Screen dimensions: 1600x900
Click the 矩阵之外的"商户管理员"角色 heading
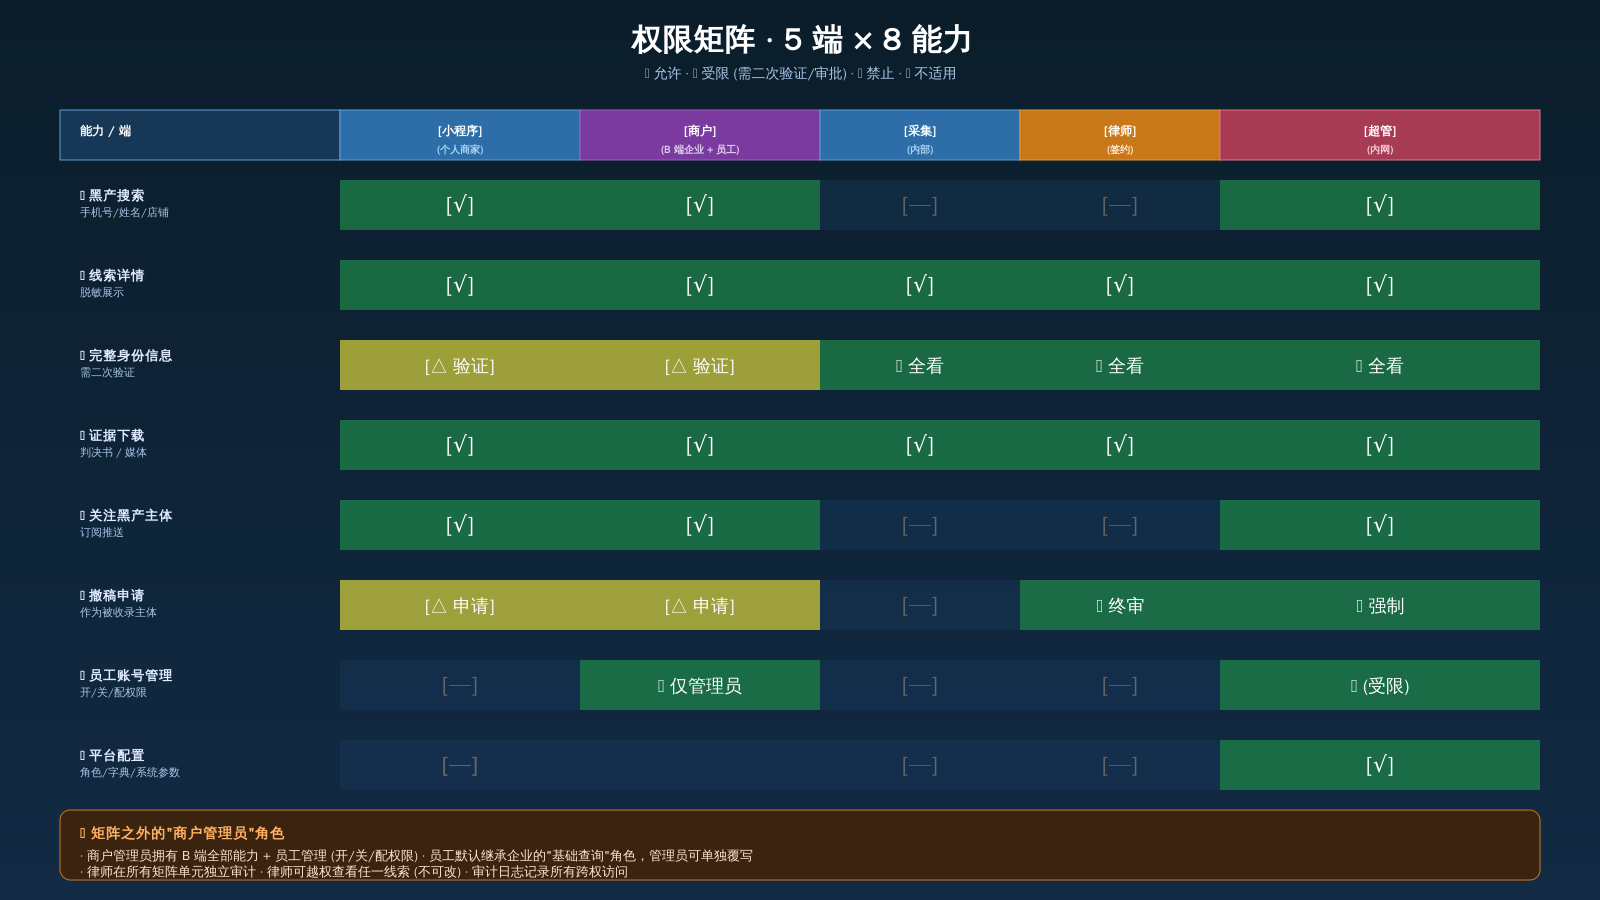(182, 833)
